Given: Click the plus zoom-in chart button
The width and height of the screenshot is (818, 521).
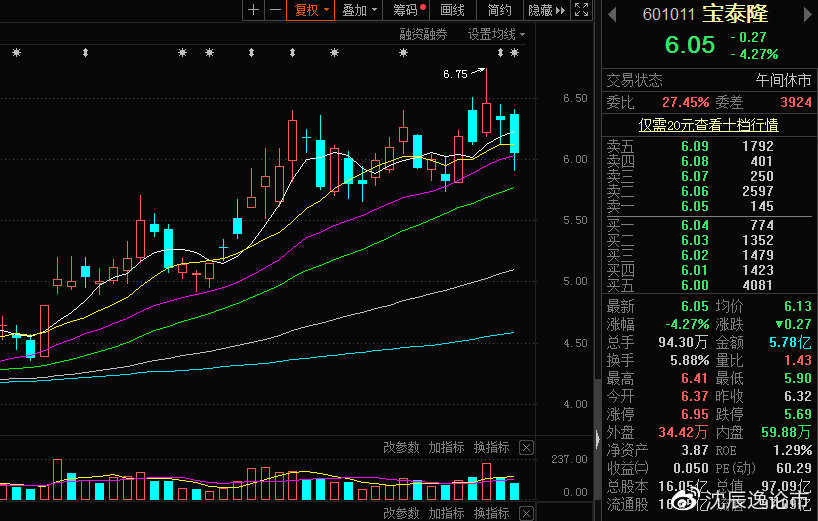Looking at the screenshot, I should click(x=253, y=10).
